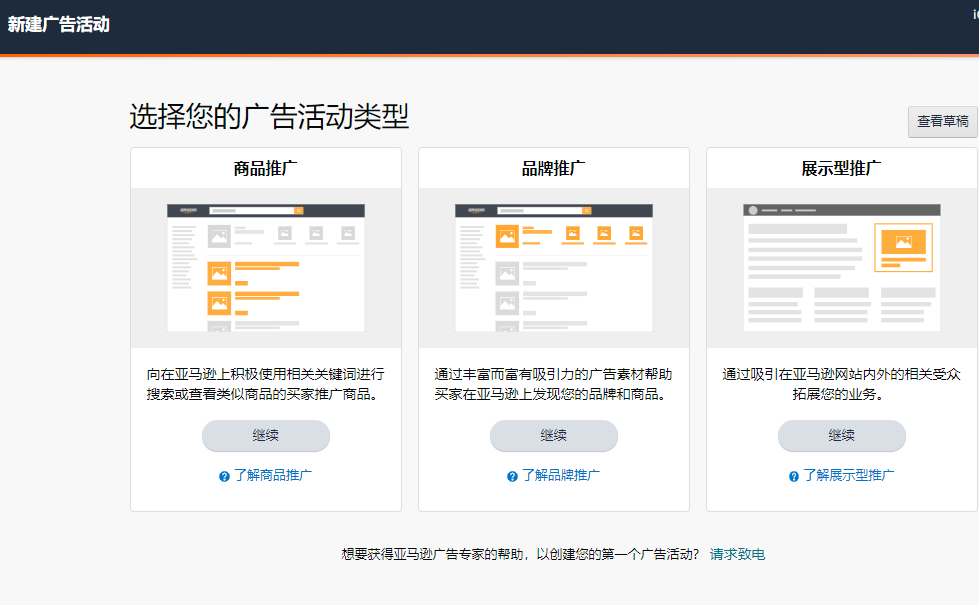979x605 pixels.
Task: Open the 了解商品推广 link
Action: point(273,476)
